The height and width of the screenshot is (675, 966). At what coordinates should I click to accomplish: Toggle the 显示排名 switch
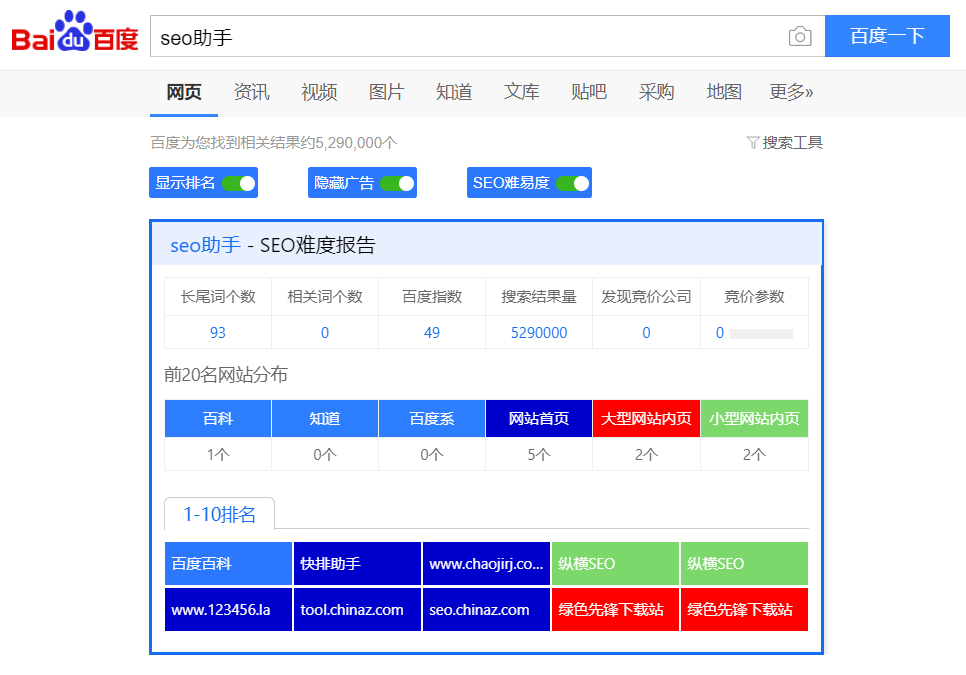(238, 184)
